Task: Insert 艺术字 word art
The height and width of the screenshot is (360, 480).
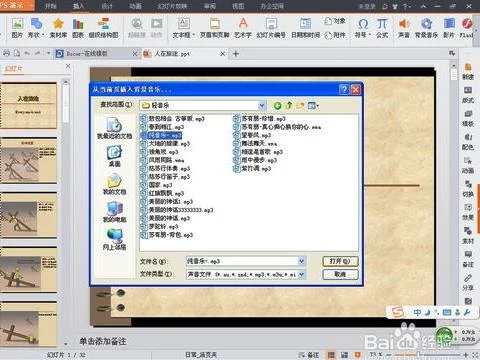Action: tap(243, 28)
